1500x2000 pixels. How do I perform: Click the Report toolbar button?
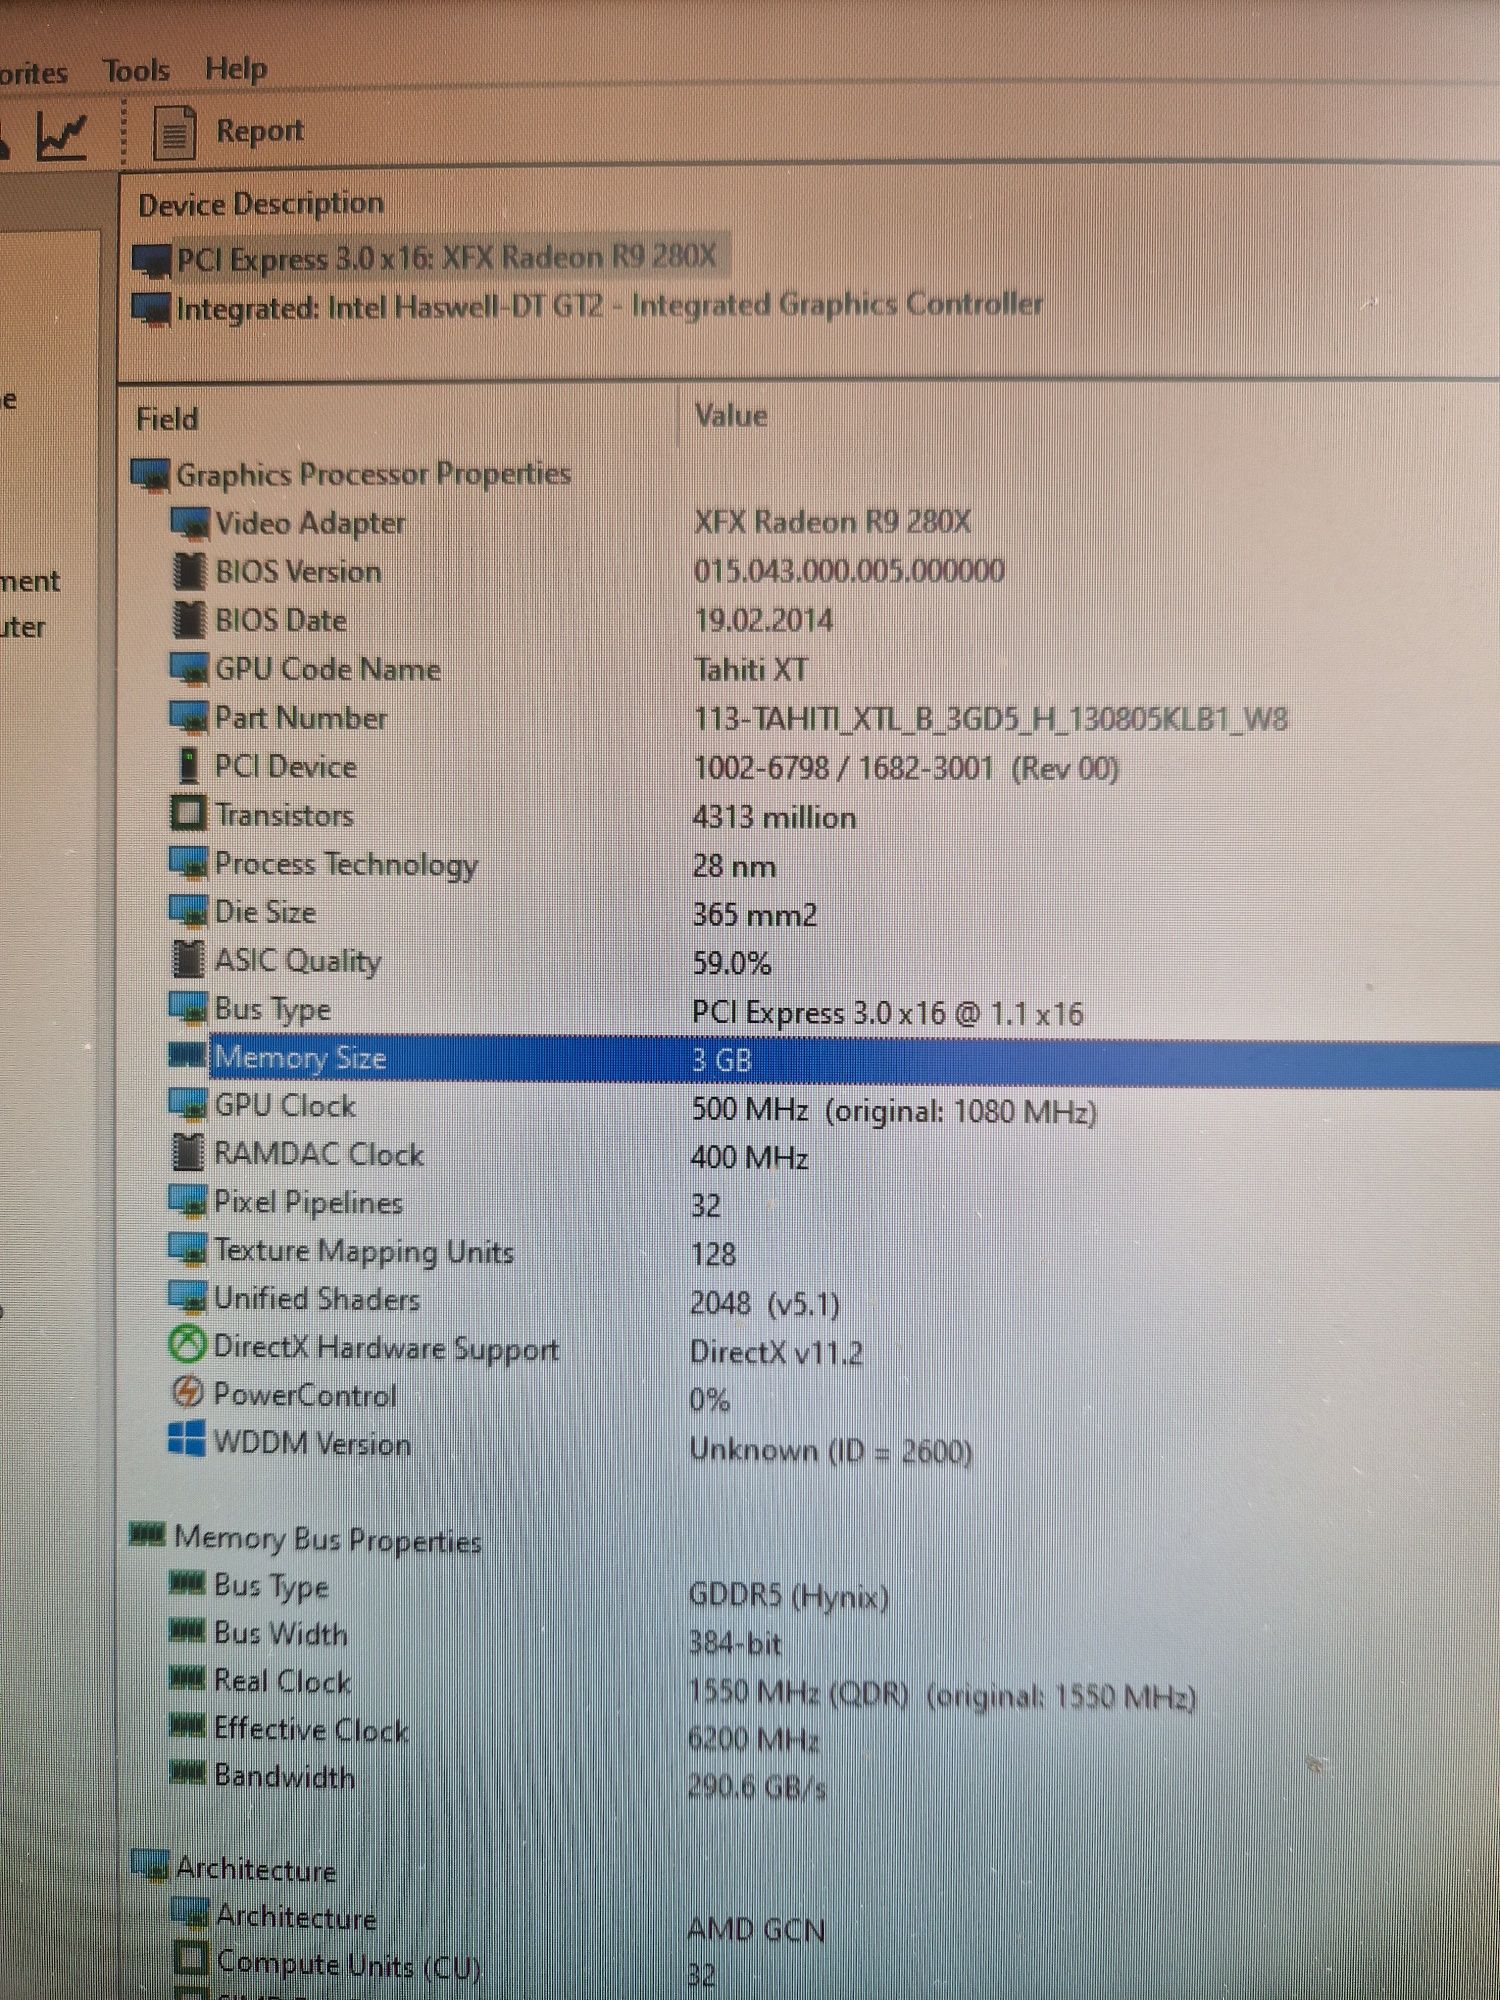coord(228,131)
